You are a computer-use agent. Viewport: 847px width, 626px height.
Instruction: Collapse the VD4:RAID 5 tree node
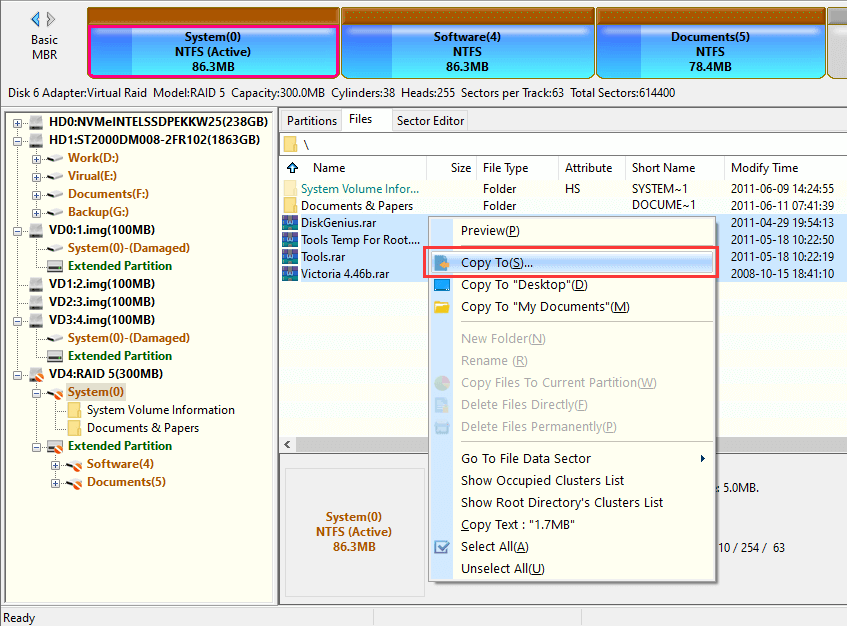point(18,374)
